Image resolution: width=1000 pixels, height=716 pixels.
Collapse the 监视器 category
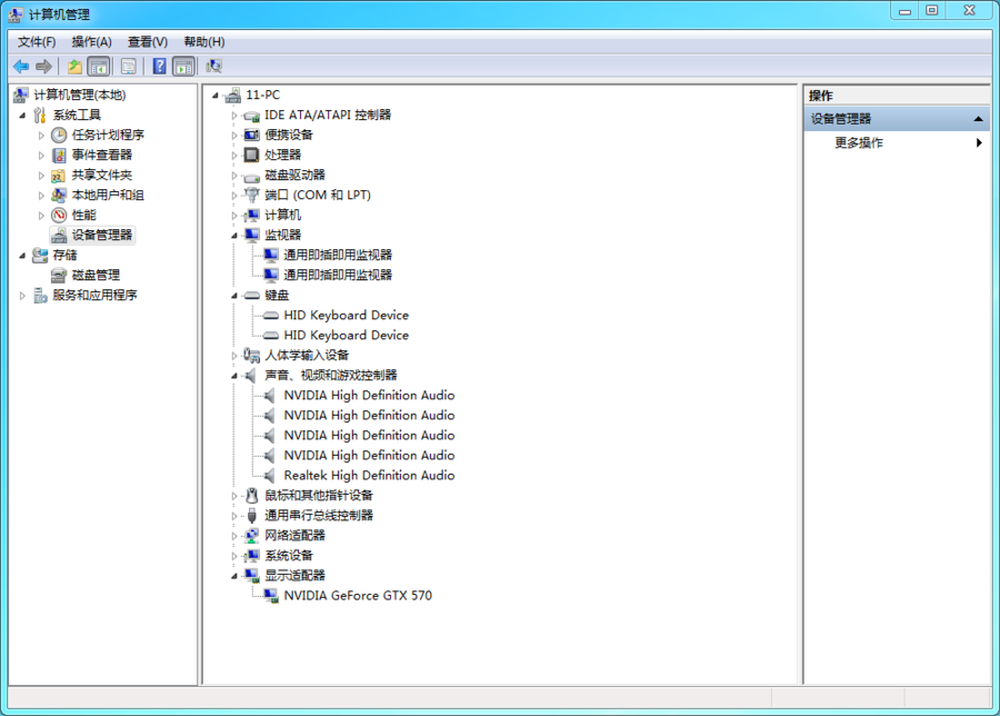234,236
